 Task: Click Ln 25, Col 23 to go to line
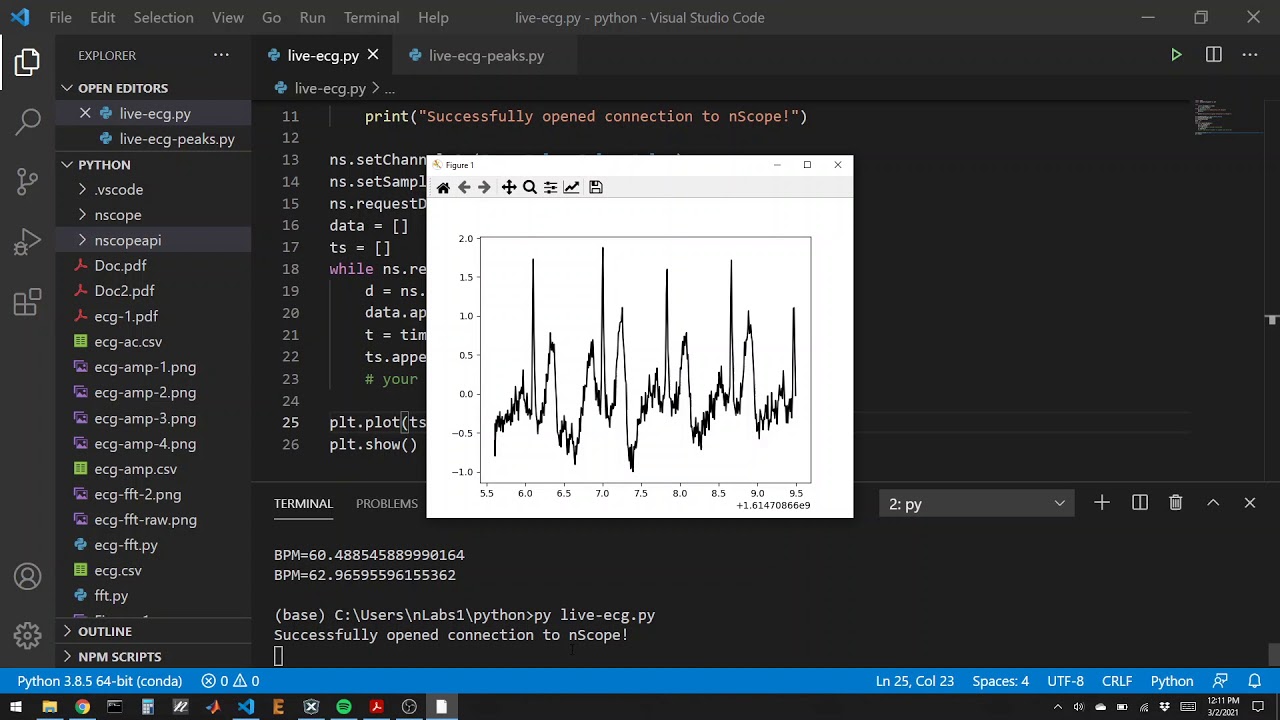(x=914, y=681)
